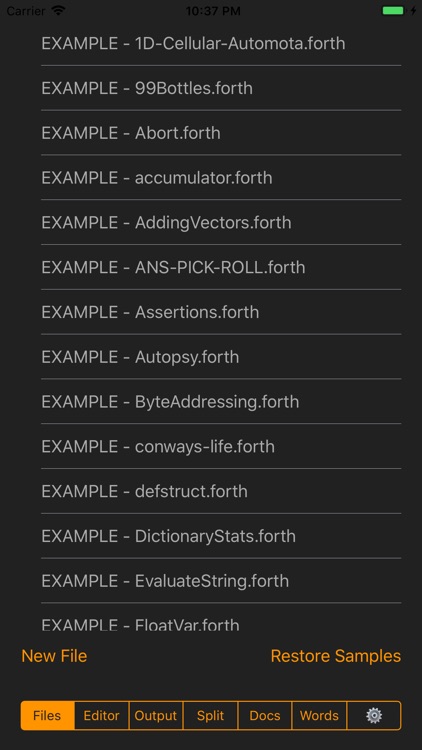Switch to the Editor tab
The image size is (422, 750).
pyautogui.click(x=101, y=716)
